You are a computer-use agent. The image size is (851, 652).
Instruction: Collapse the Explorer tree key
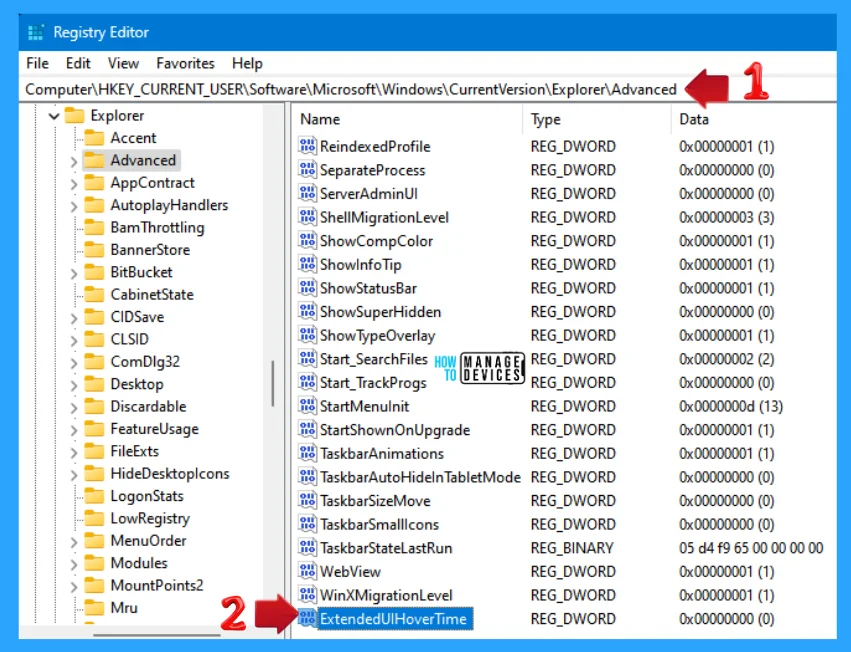pyautogui.click(x=54, y=116)
